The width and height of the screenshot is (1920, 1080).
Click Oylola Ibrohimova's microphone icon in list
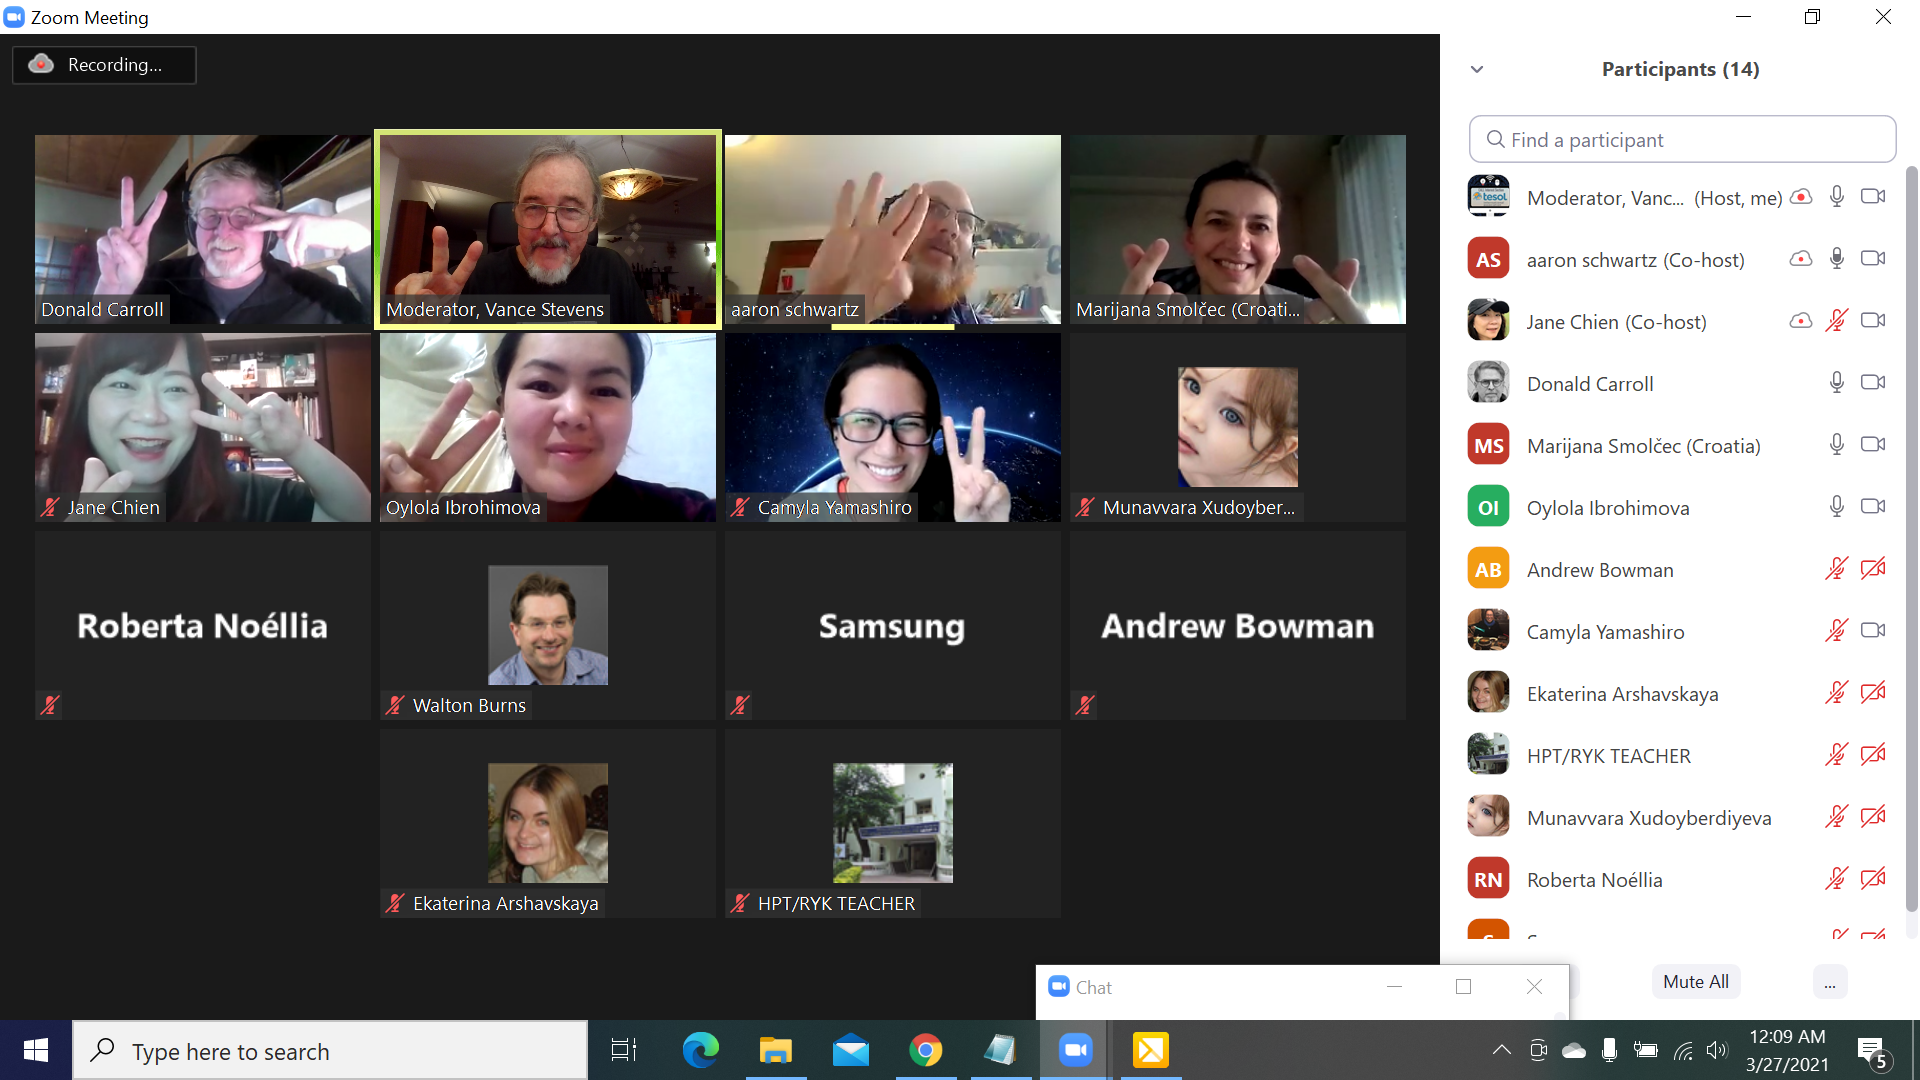tap(1836, 507)
